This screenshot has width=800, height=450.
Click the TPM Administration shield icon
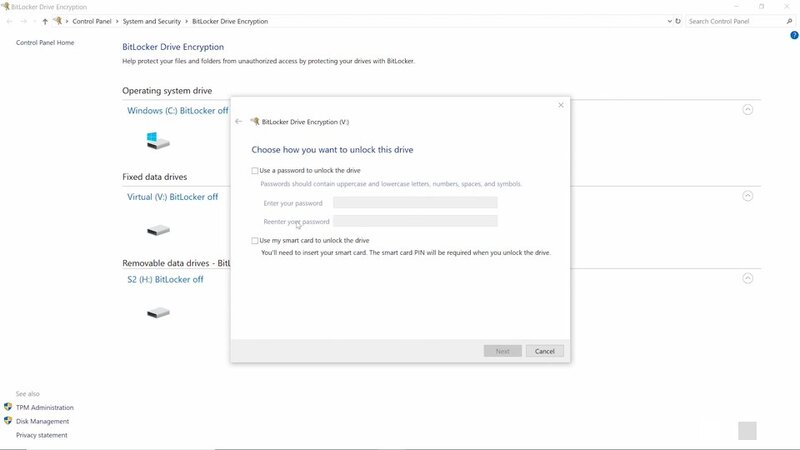(8, 407)
